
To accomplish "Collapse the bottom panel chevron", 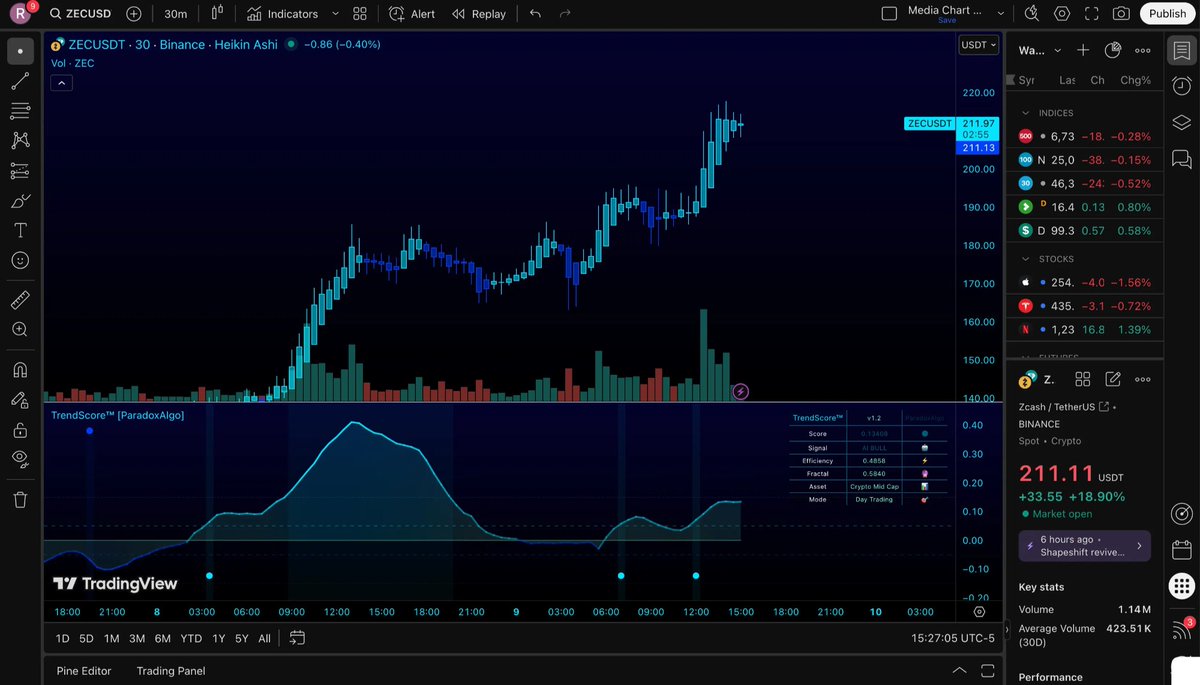I will (x=959, y=671).
